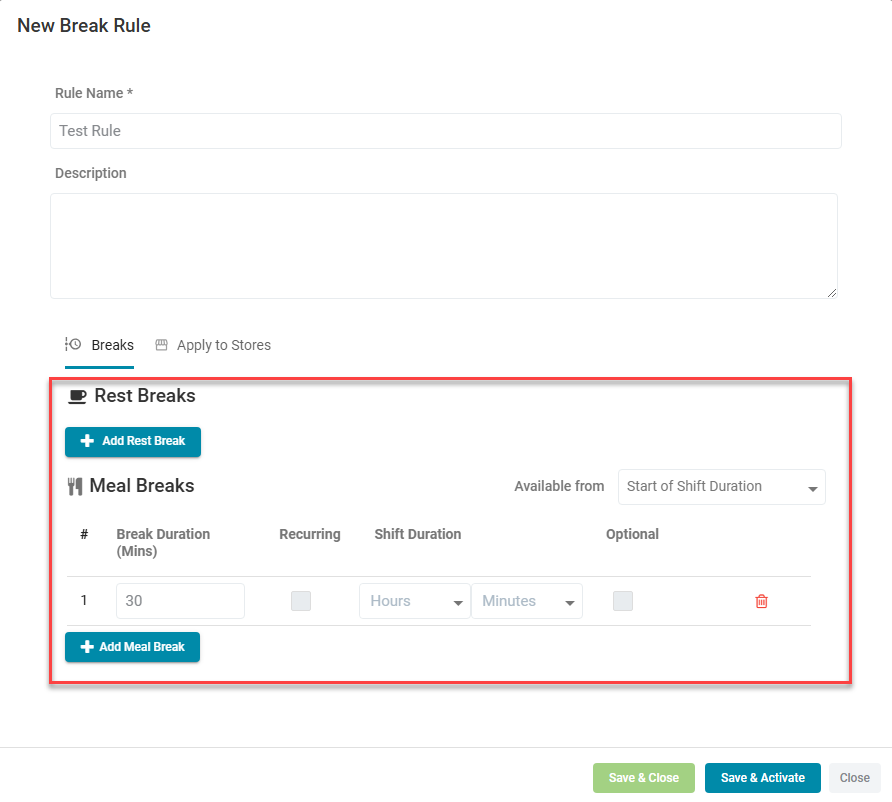
Task: Enable the Recurring checkbox for break 1
Action: click(301, 601)
